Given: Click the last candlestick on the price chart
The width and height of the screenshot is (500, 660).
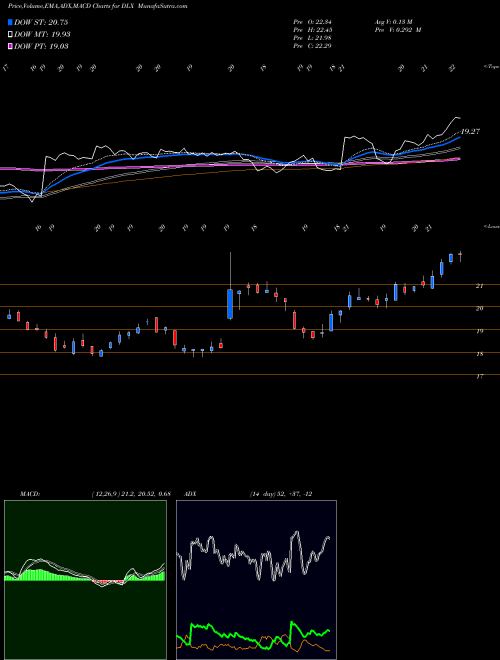Looking at the screenshot, I should [460, 256].
